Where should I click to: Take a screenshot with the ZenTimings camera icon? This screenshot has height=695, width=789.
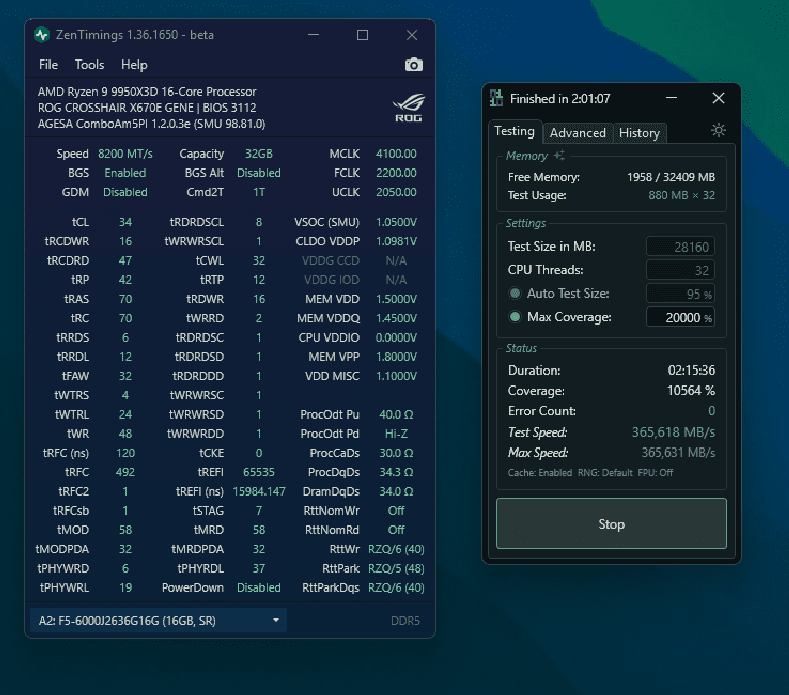(414, 64)
